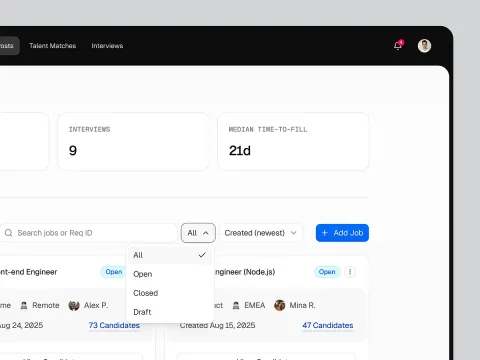Click the 'Mina R.' name

[302, 305]
